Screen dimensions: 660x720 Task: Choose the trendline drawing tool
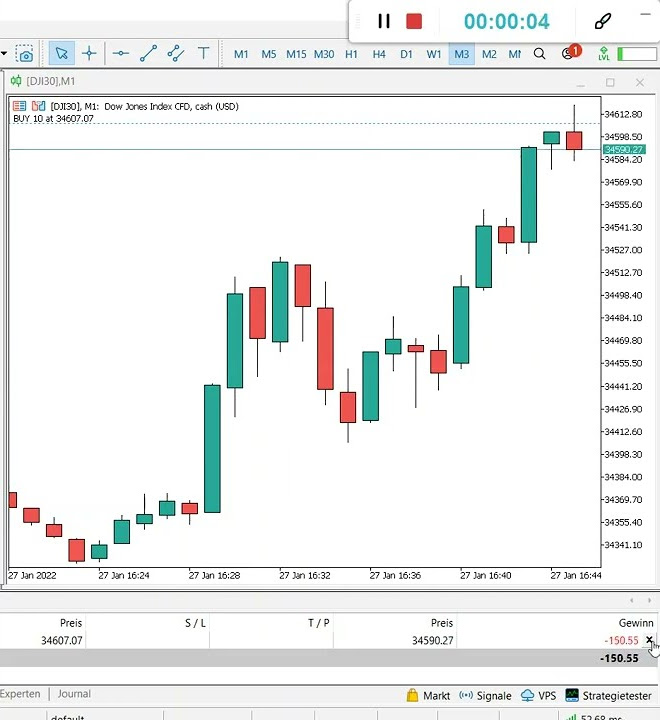[148, 54]
